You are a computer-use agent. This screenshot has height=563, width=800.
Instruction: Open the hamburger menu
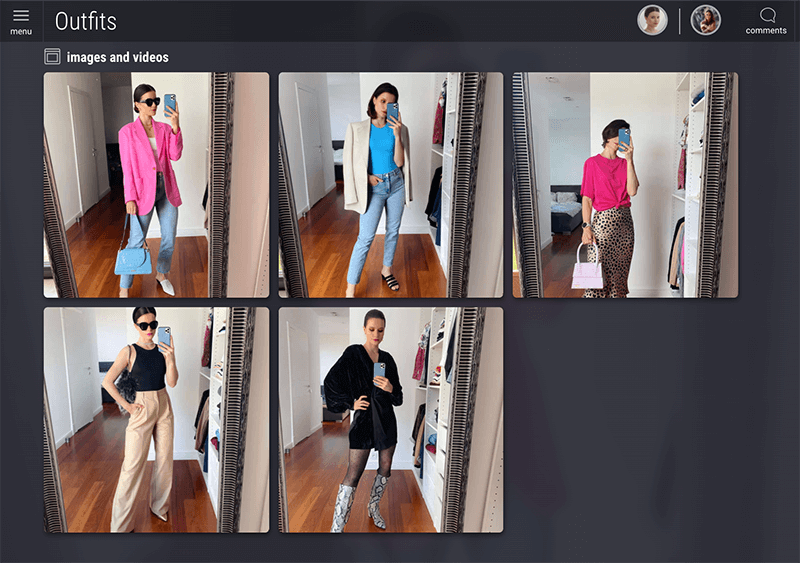pos(21,22)
